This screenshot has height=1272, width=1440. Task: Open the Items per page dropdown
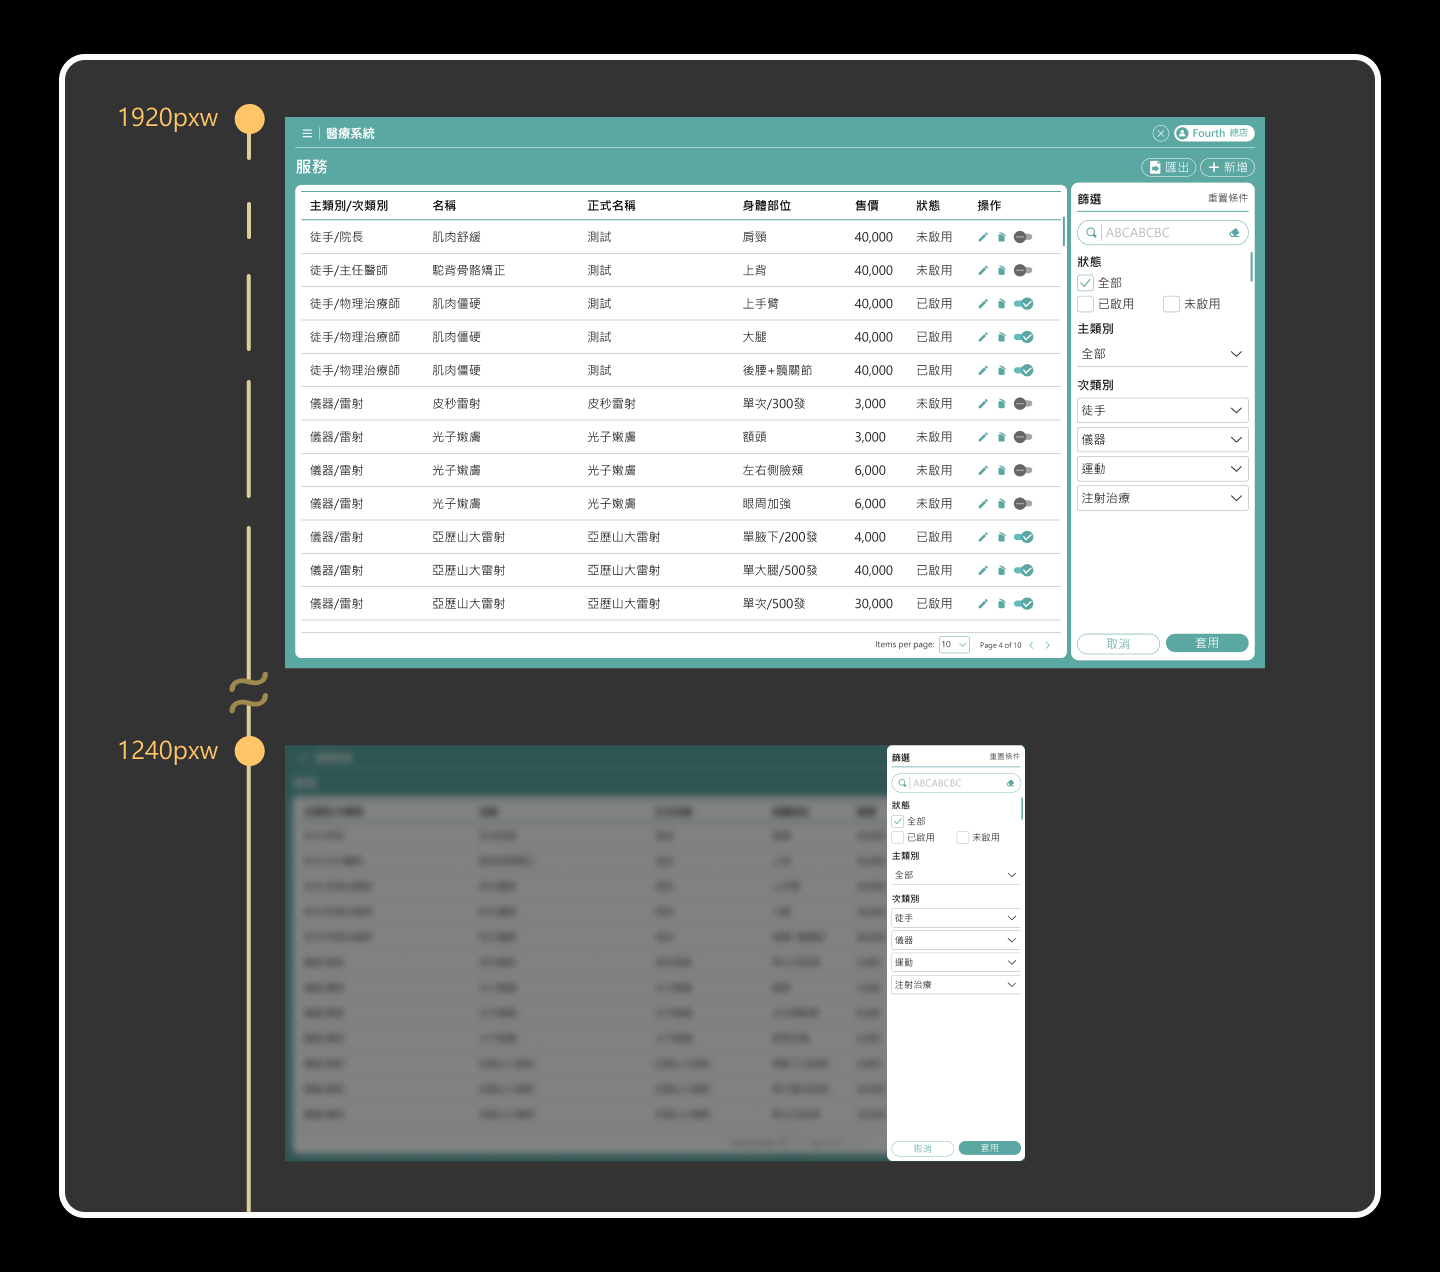tap(954, 645)
